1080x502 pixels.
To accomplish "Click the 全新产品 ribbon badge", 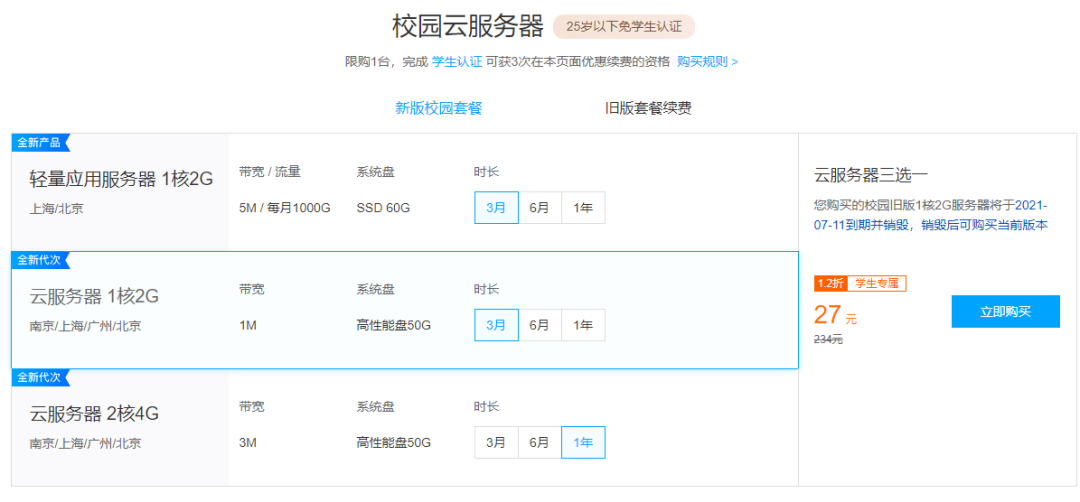I will [41, 143].
